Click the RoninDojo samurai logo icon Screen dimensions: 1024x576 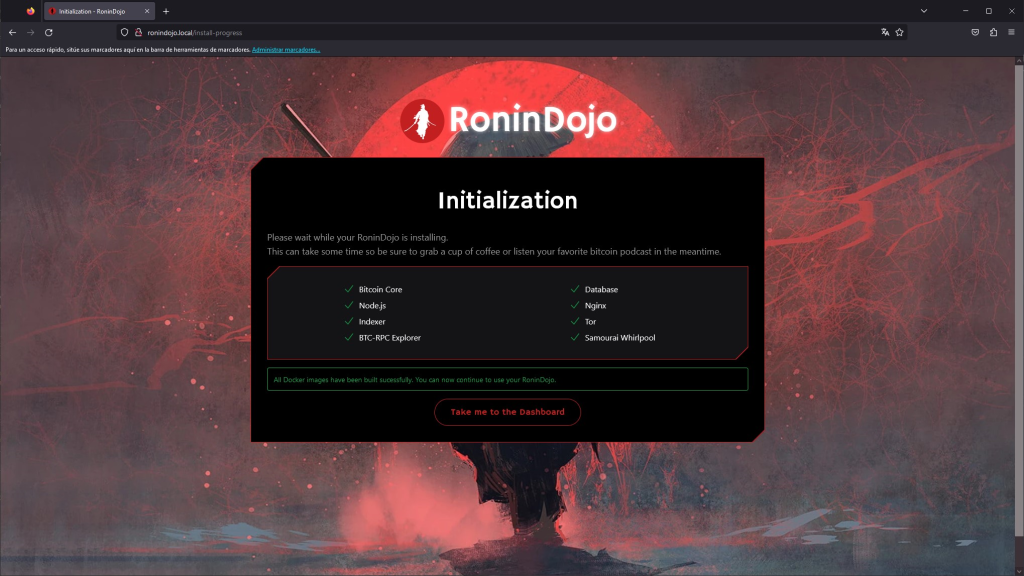pyautogui.click(x=422, y=121)
